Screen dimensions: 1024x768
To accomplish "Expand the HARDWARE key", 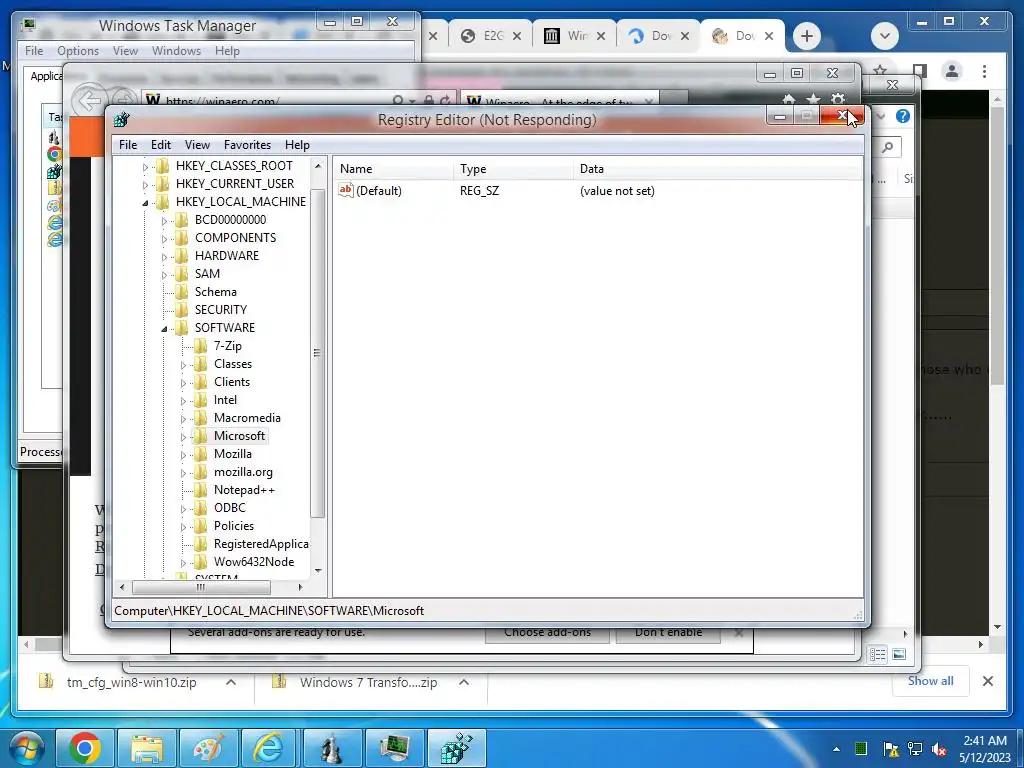I will (x=164, y=257).
